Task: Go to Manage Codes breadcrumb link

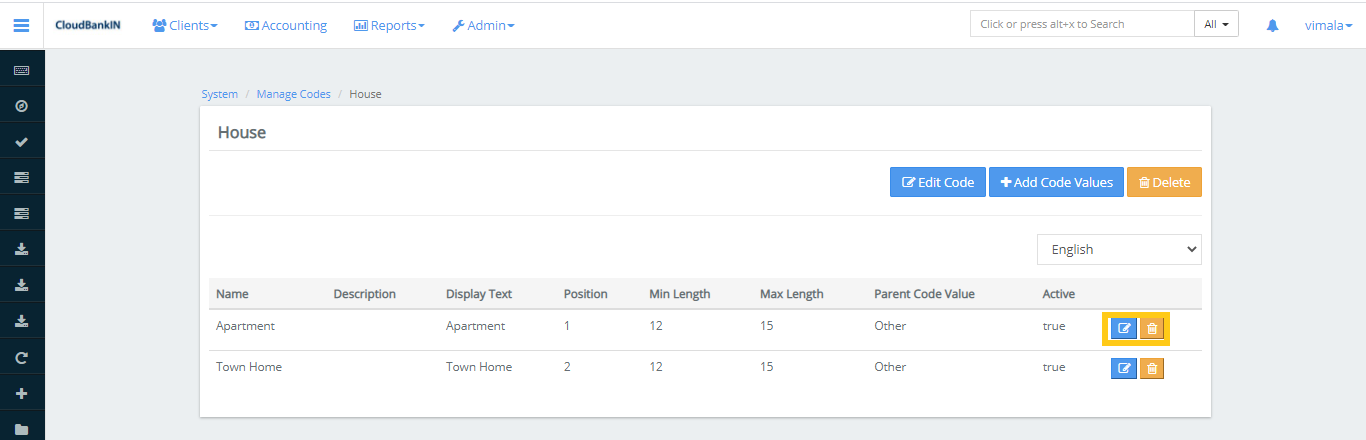Action: point(293,94)
